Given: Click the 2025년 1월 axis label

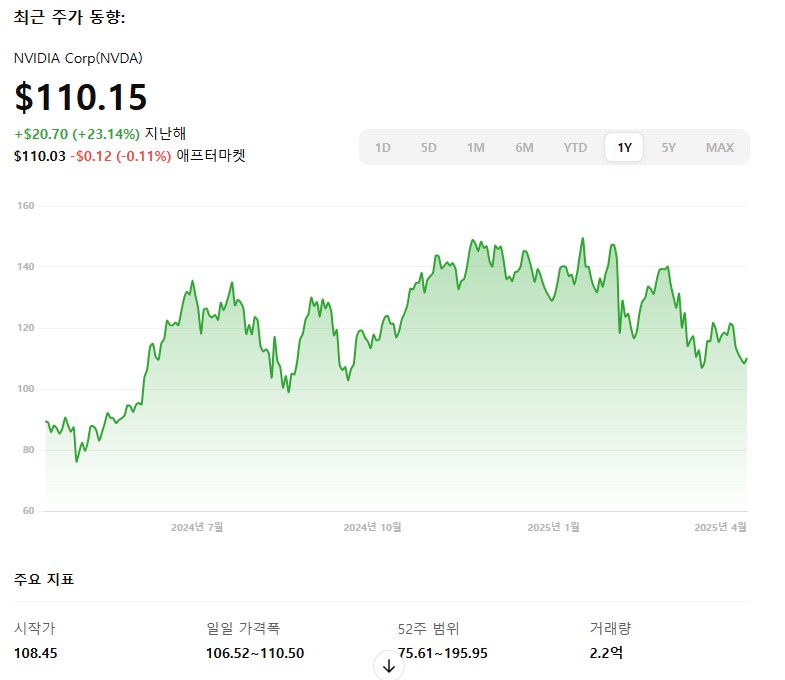Looking at the screenshot, I should click(x=553, y=527).
